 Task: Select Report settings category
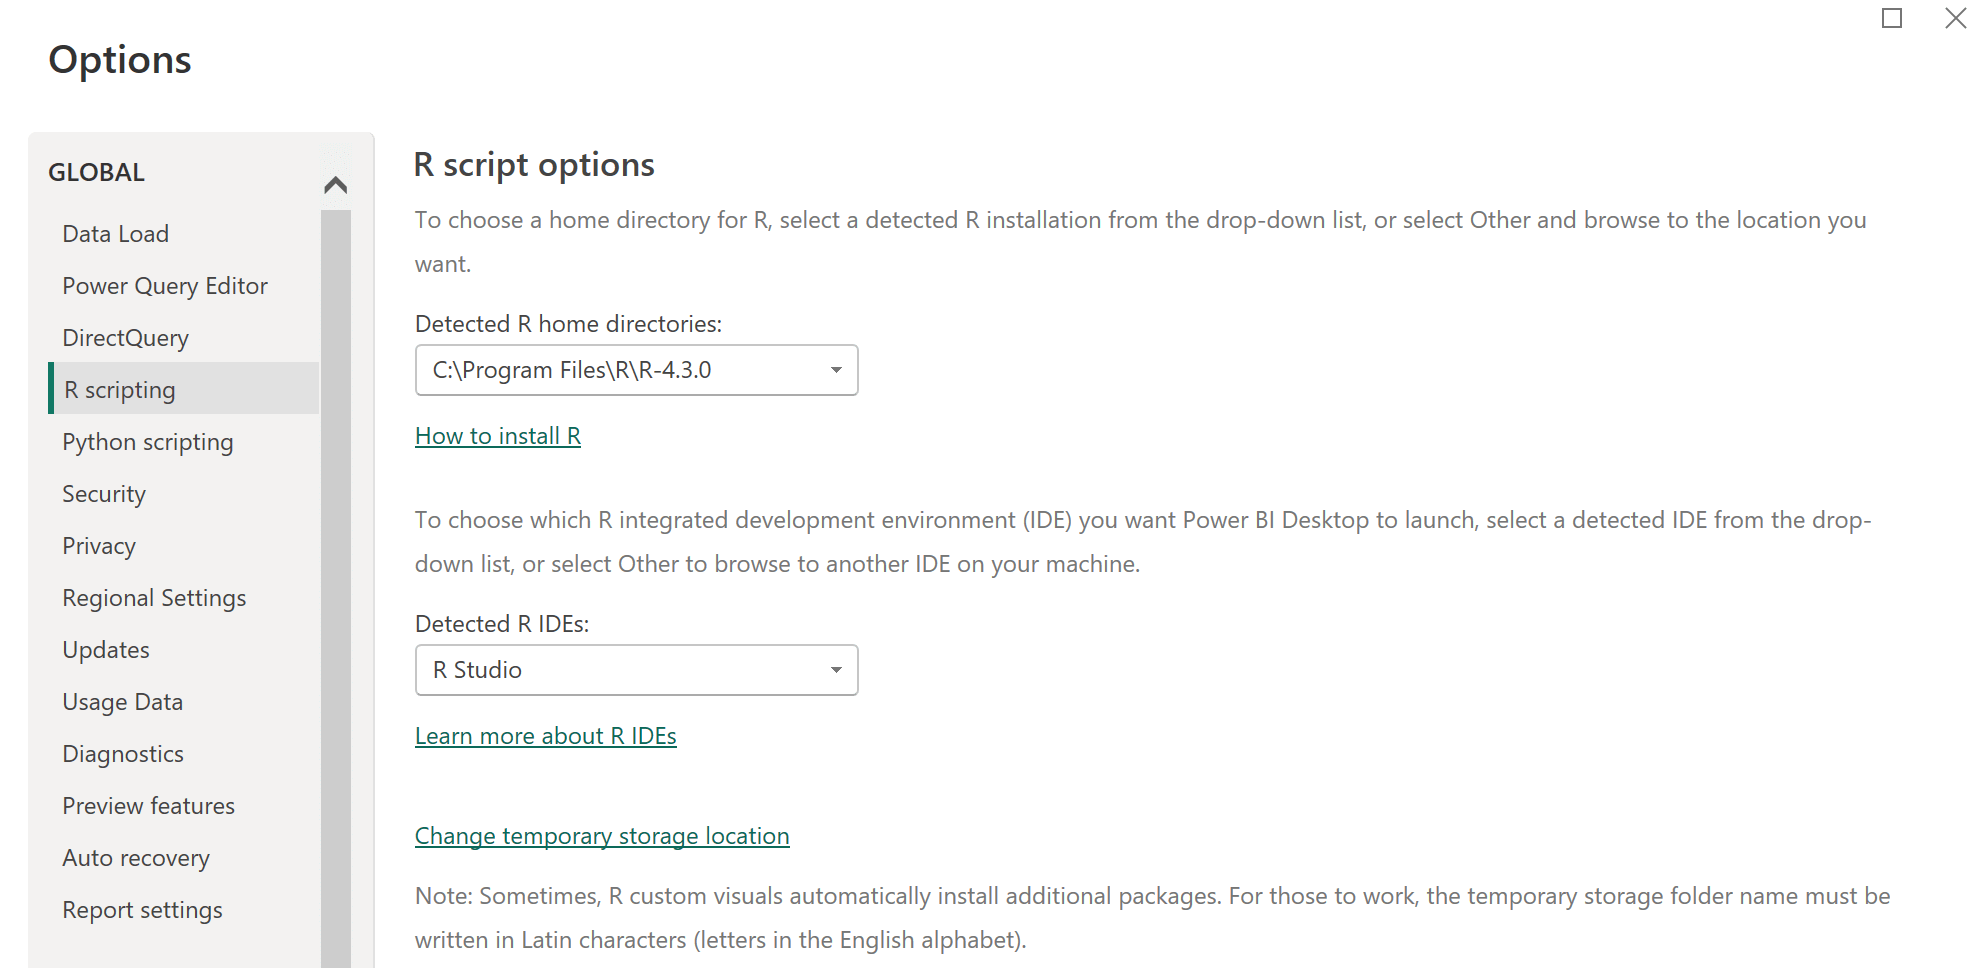142,909
